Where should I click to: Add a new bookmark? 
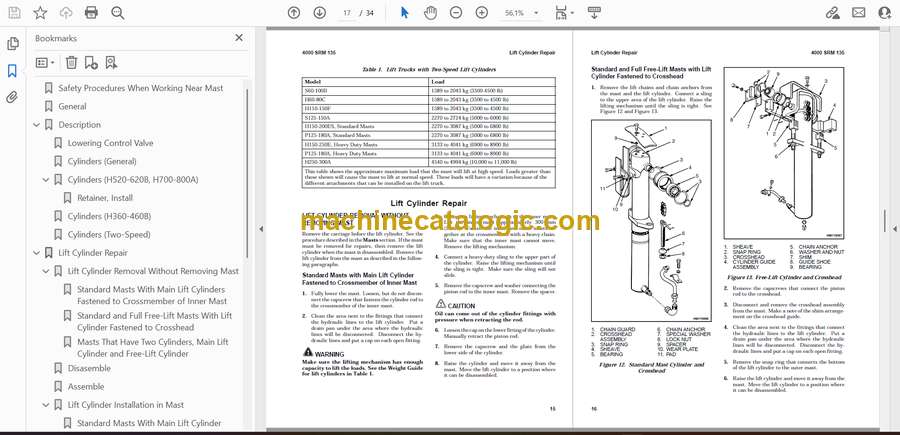tap(91, 63)
